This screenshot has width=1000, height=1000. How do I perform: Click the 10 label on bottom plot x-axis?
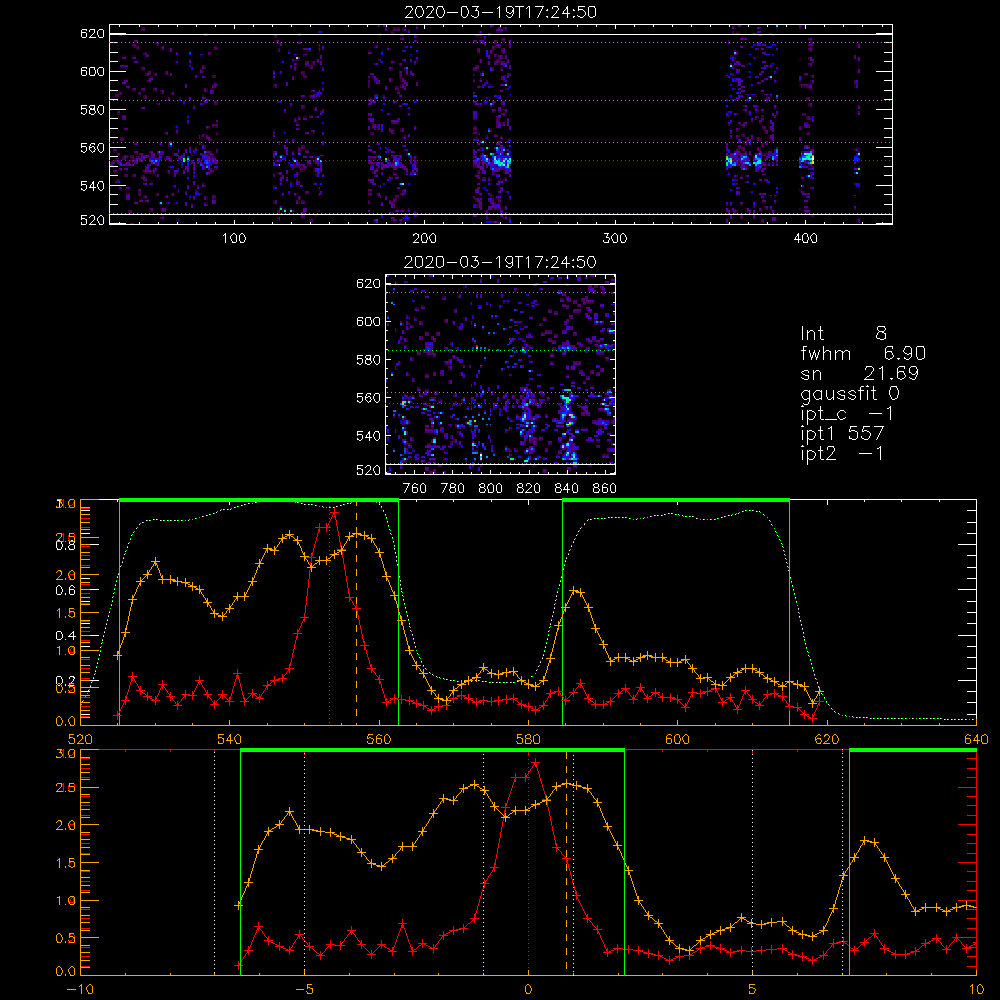(976, 989)
